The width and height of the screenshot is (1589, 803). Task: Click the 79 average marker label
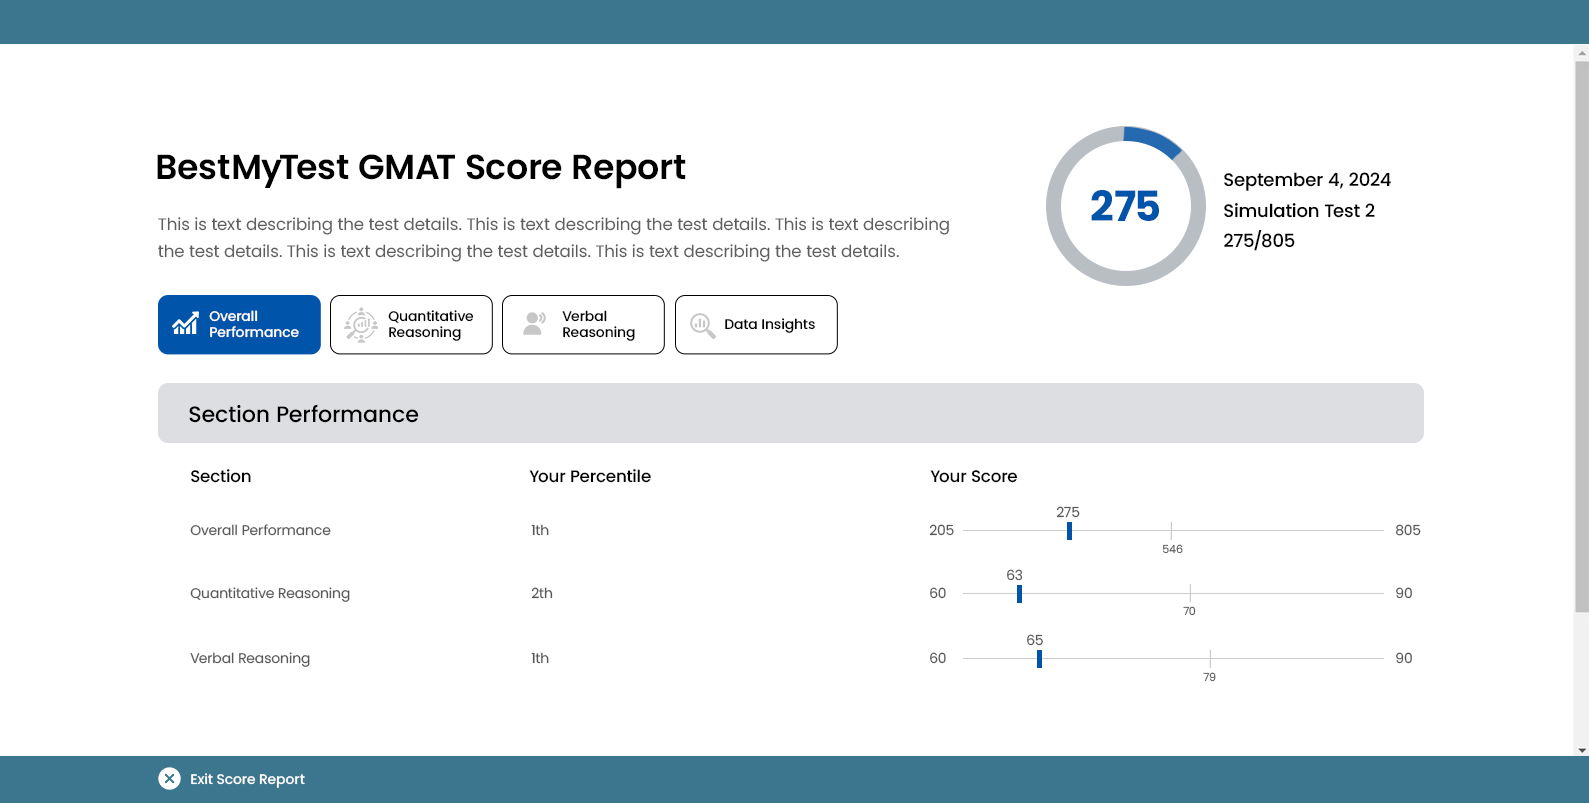coord(1209,677)
